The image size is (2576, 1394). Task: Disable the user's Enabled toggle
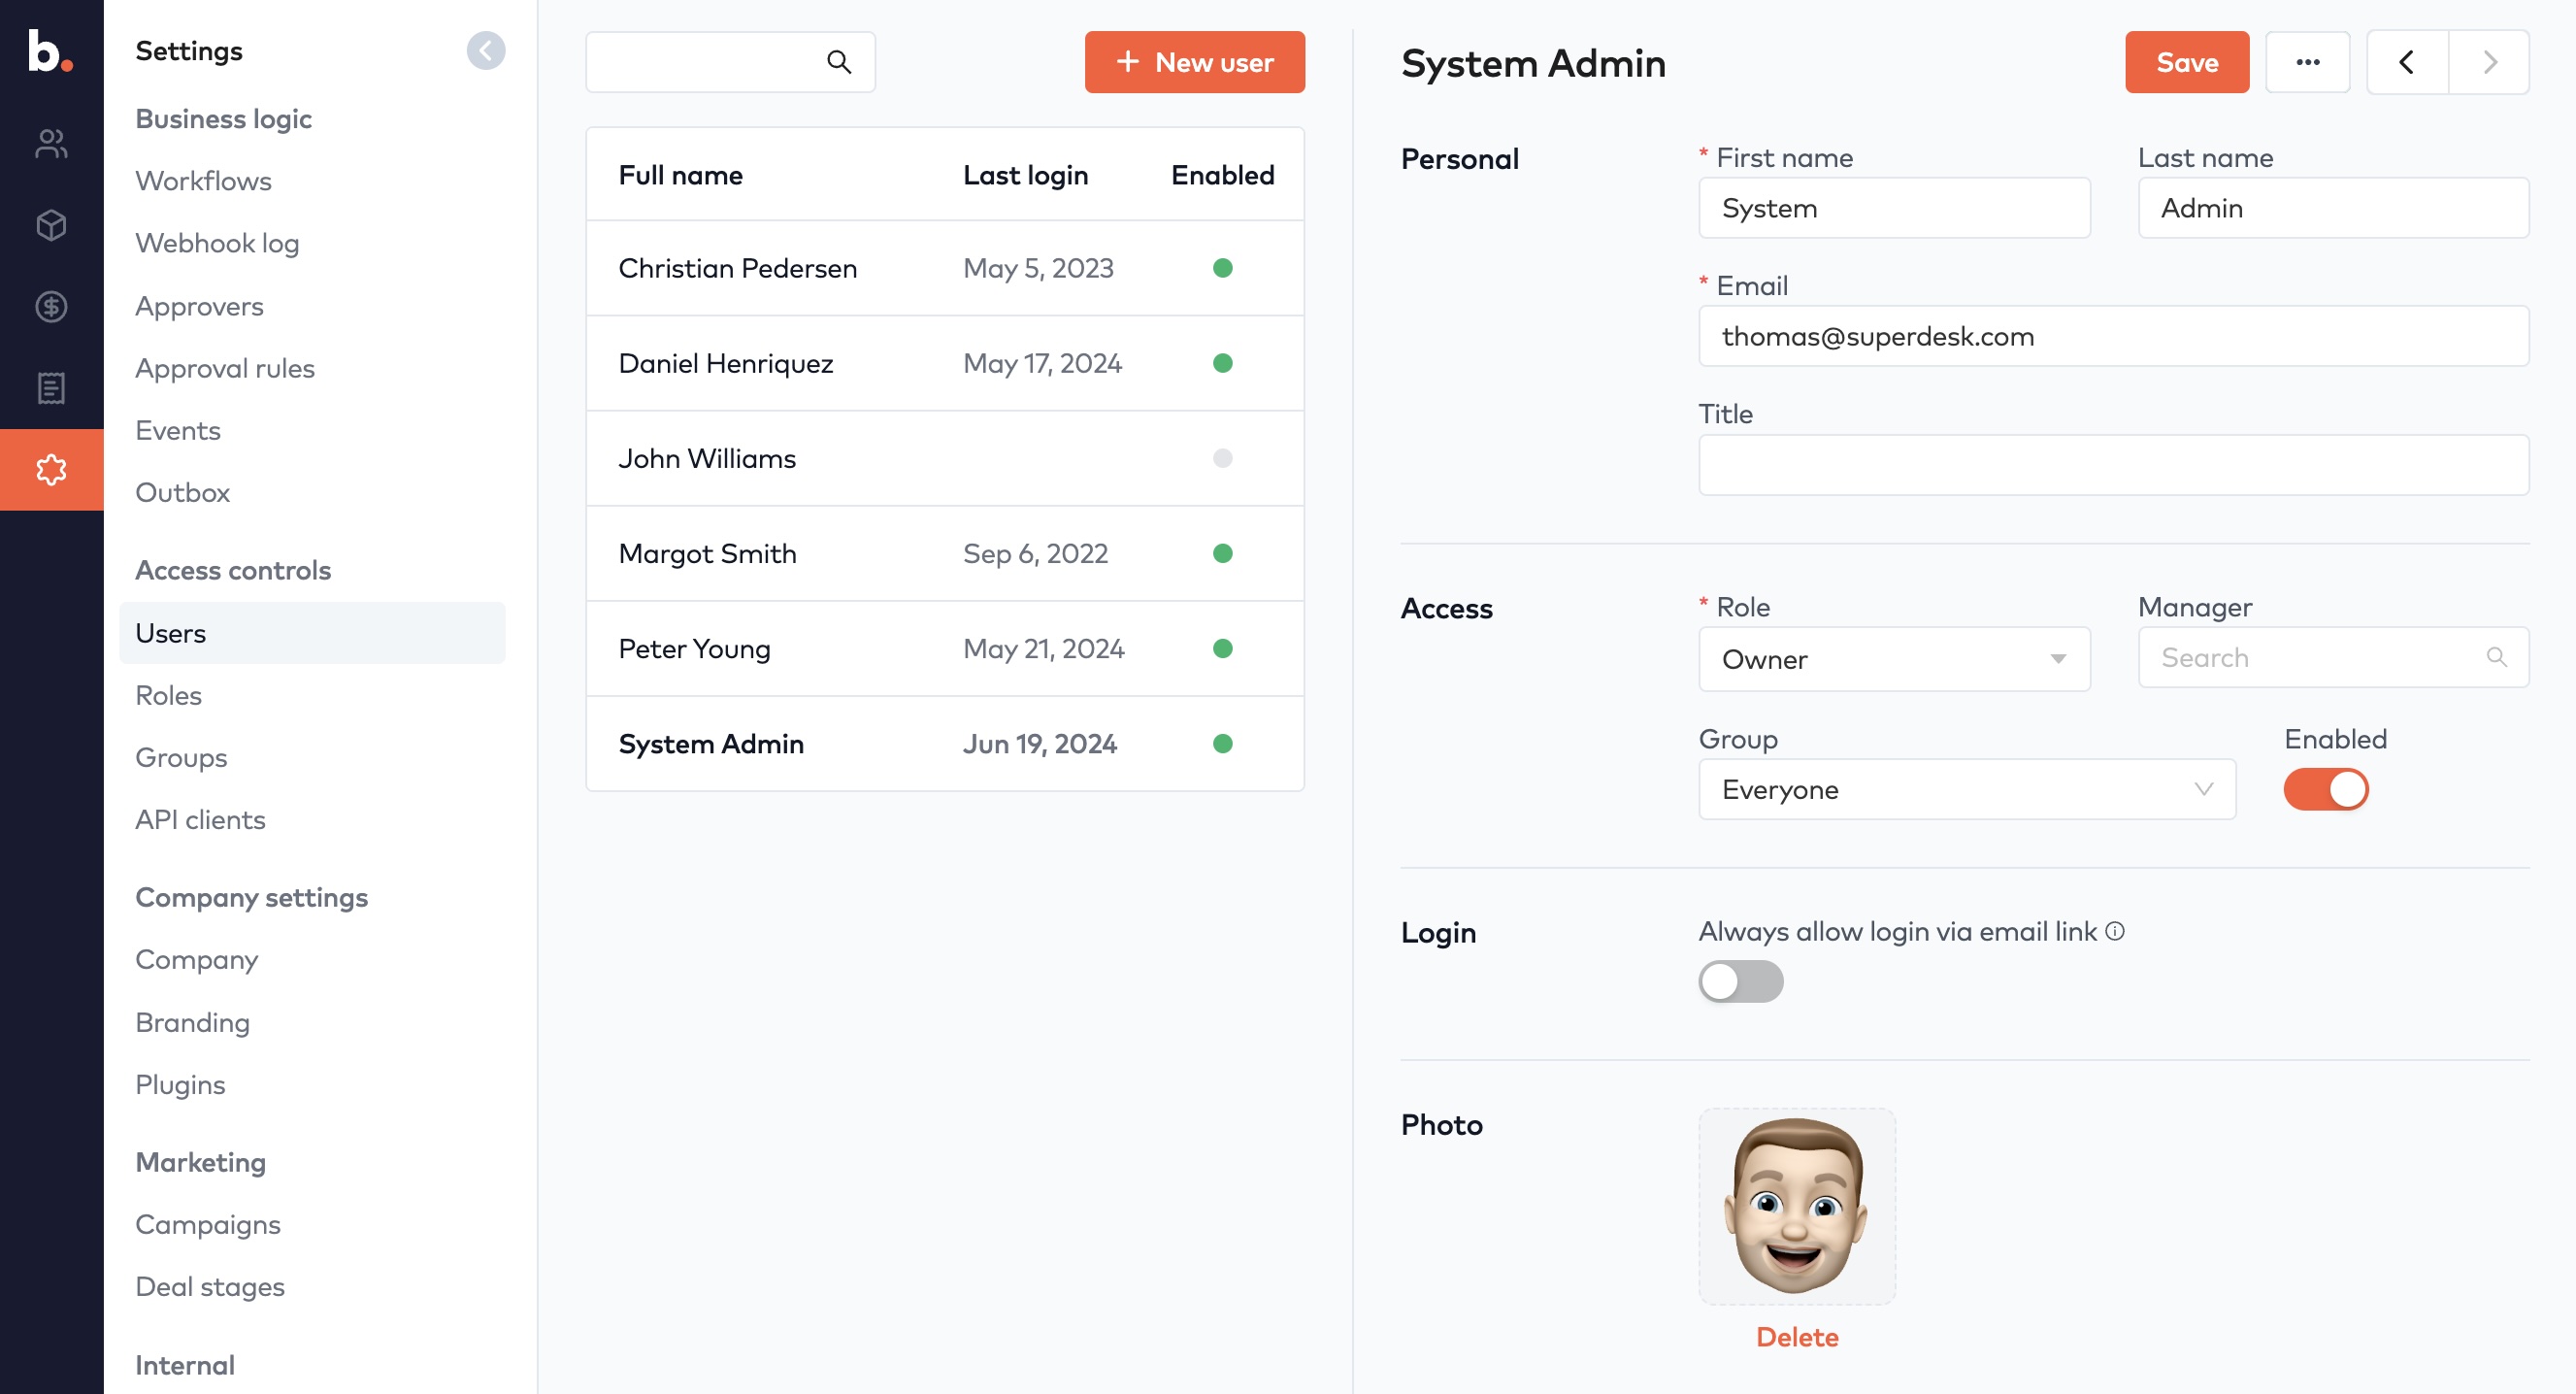tap(2325, 789)
